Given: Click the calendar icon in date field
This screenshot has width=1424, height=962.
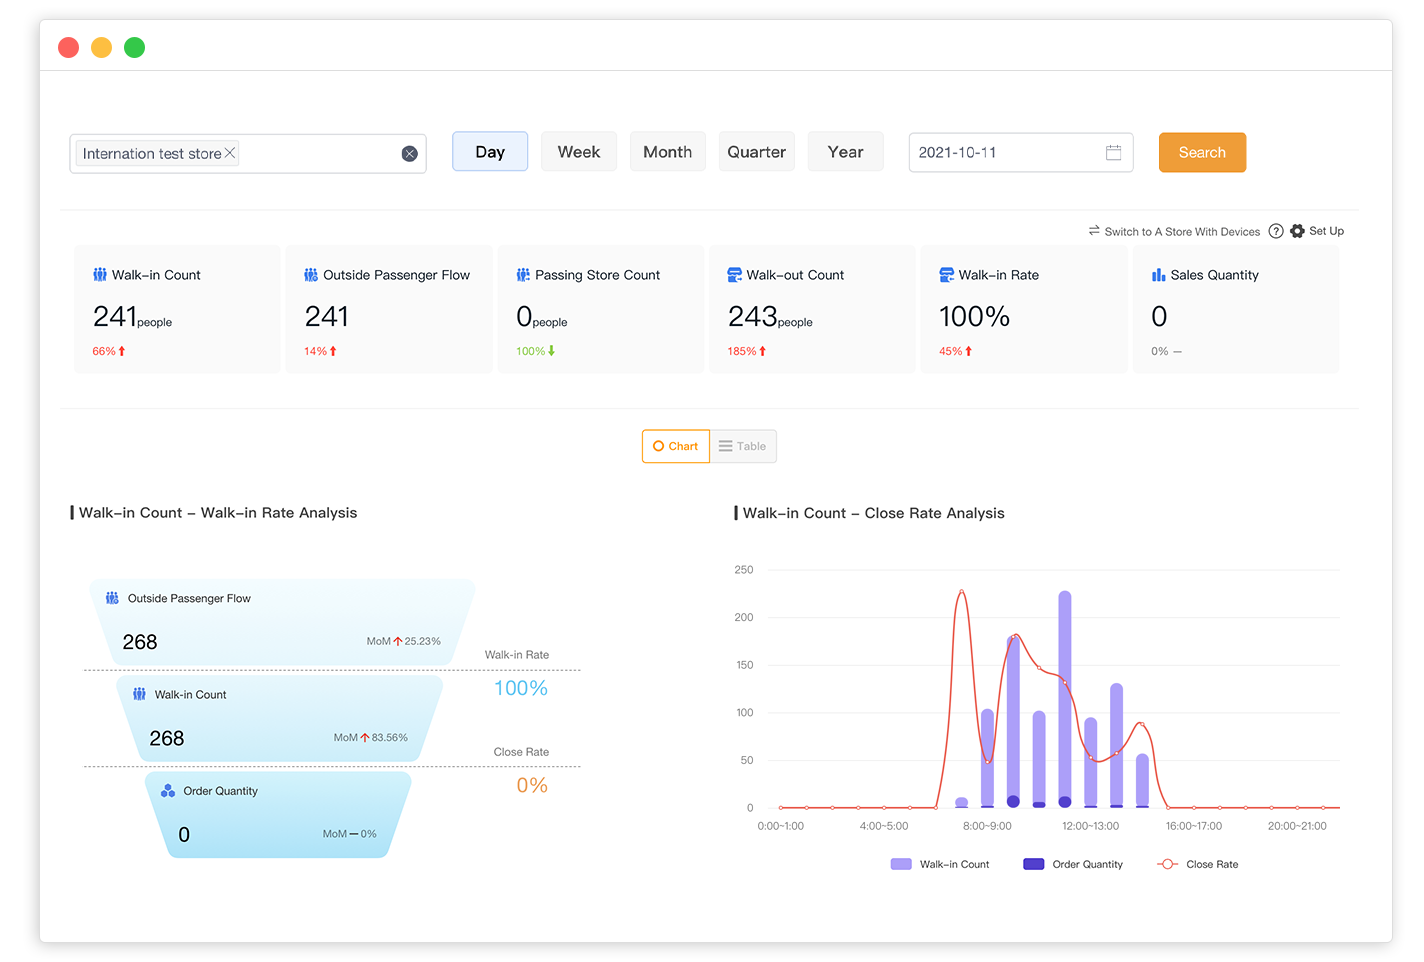Looking at the screenshot, I should (x=1113, y=153).
